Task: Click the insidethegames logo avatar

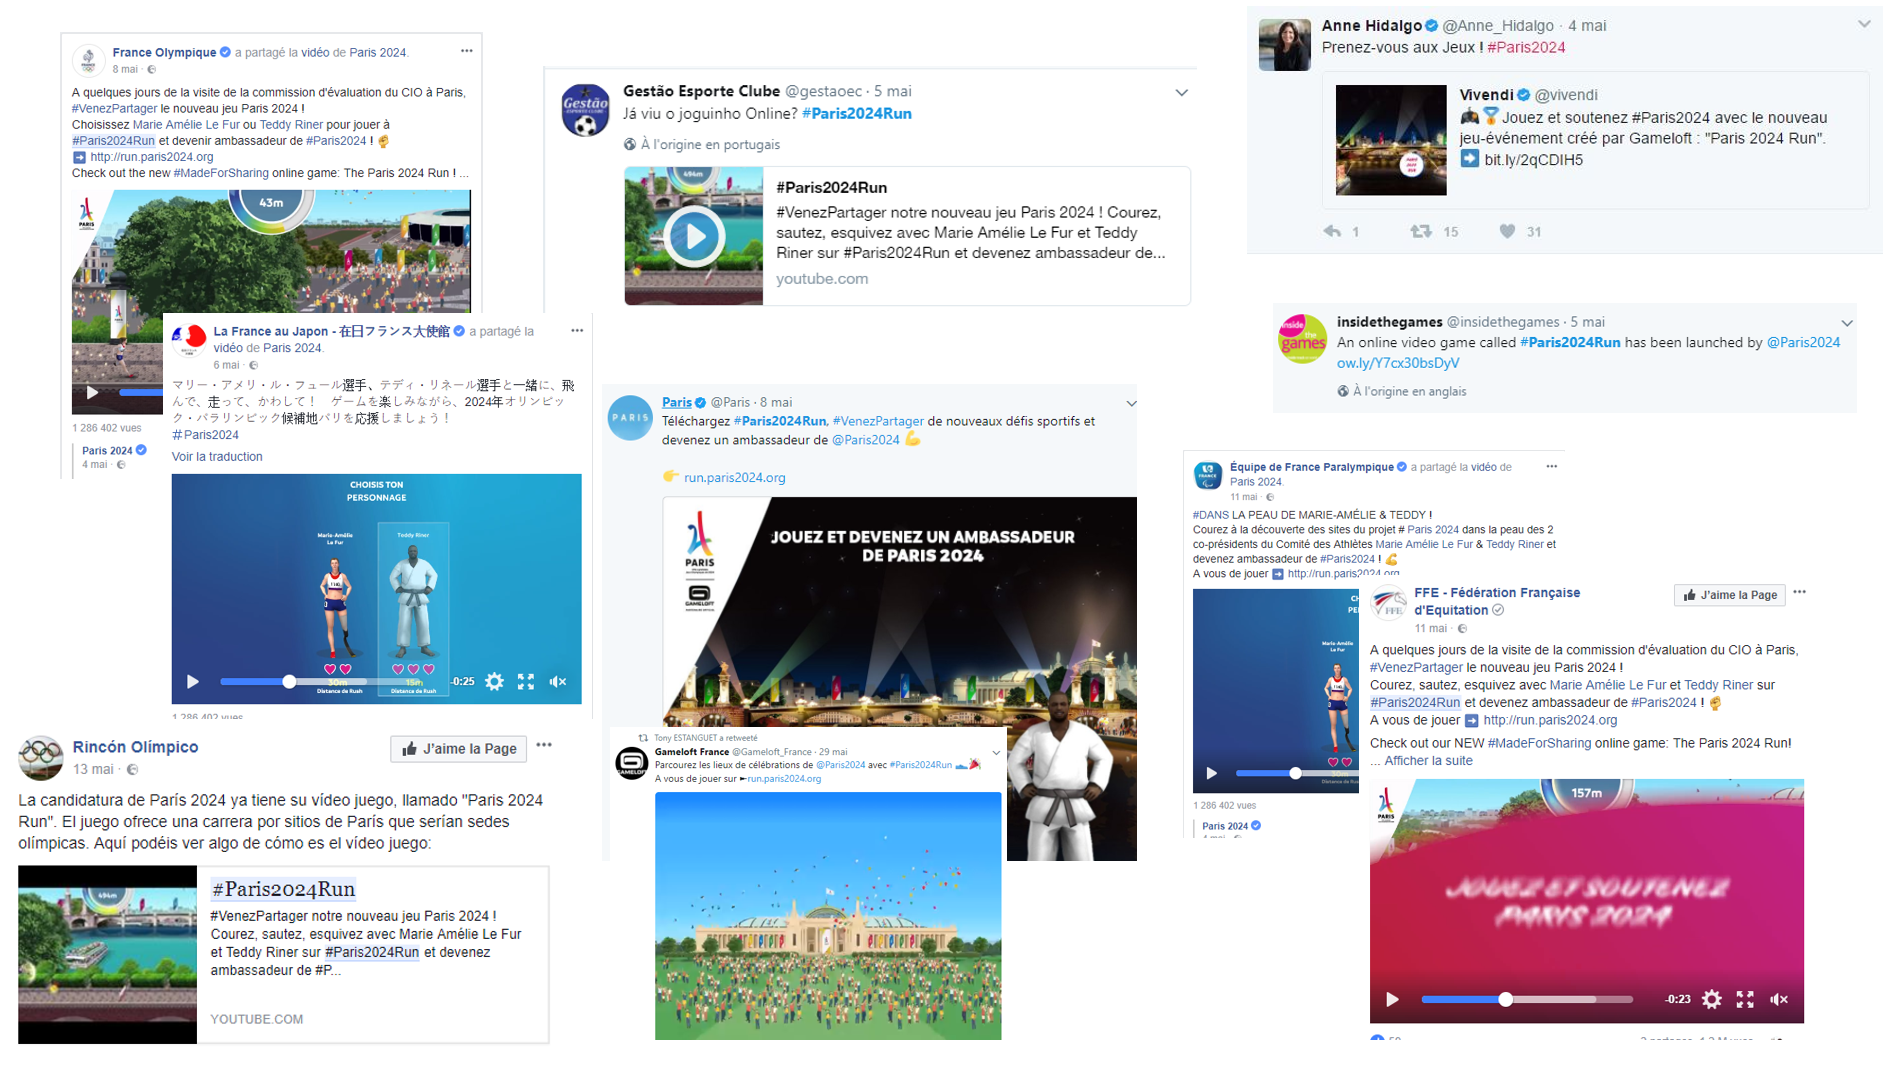Action: (1302, 338)
